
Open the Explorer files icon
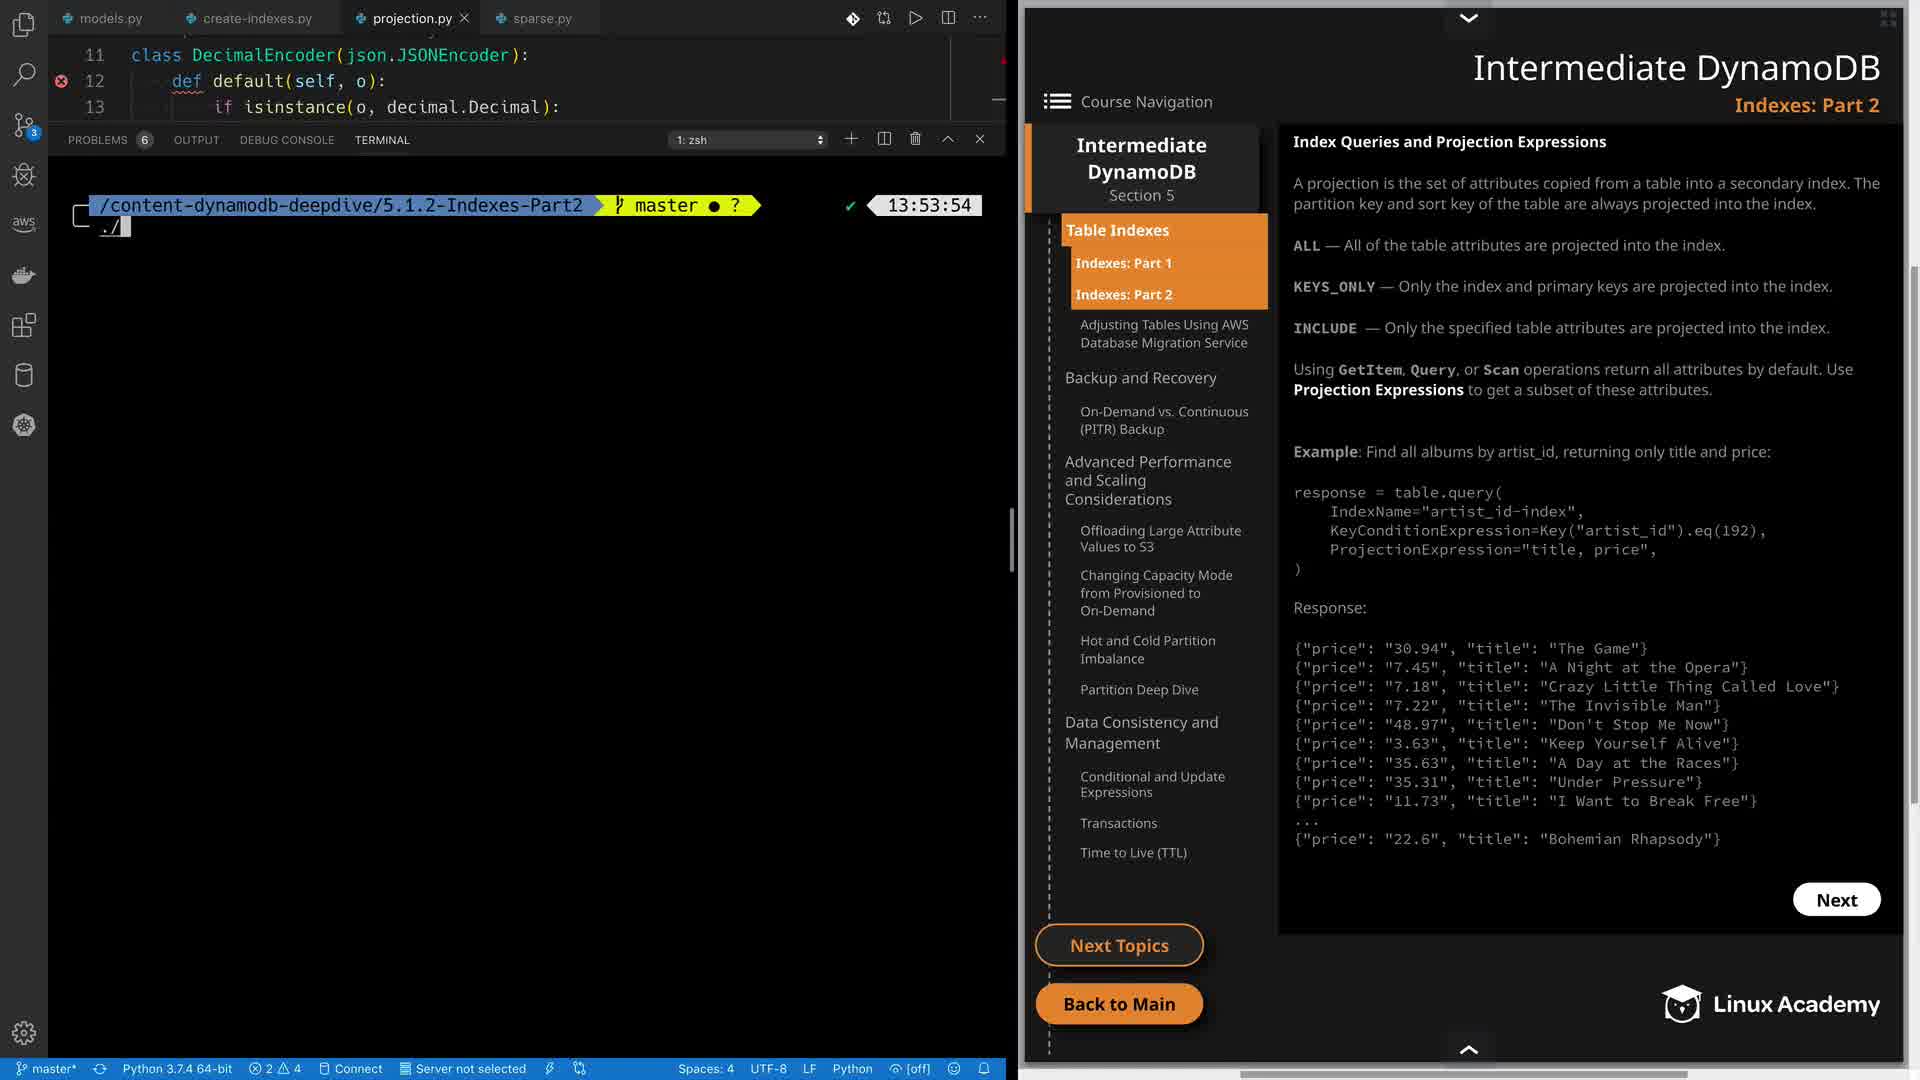click(24, 25)
